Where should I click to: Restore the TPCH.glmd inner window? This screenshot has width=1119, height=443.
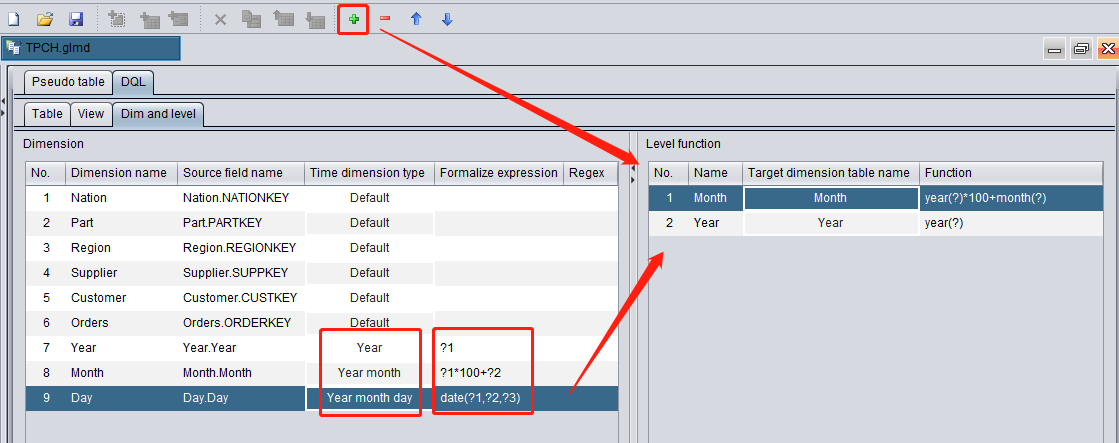(x=1082, y=49)
